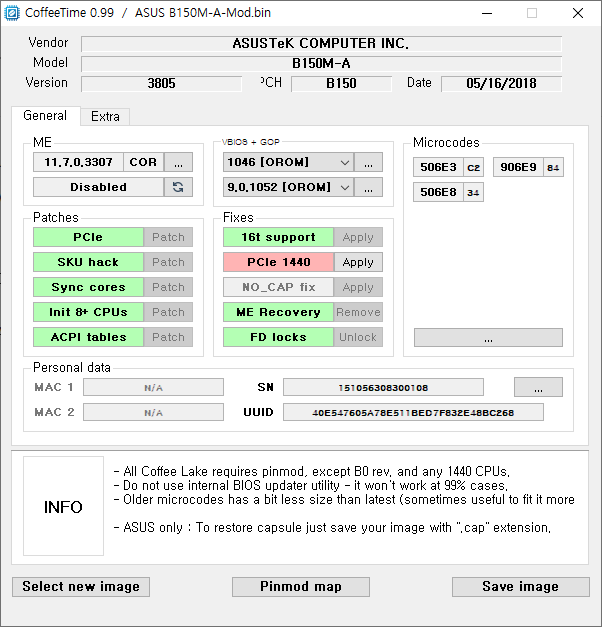Click the red PCIe 1440 status label

pyautogui.click(x=278, y=262)
